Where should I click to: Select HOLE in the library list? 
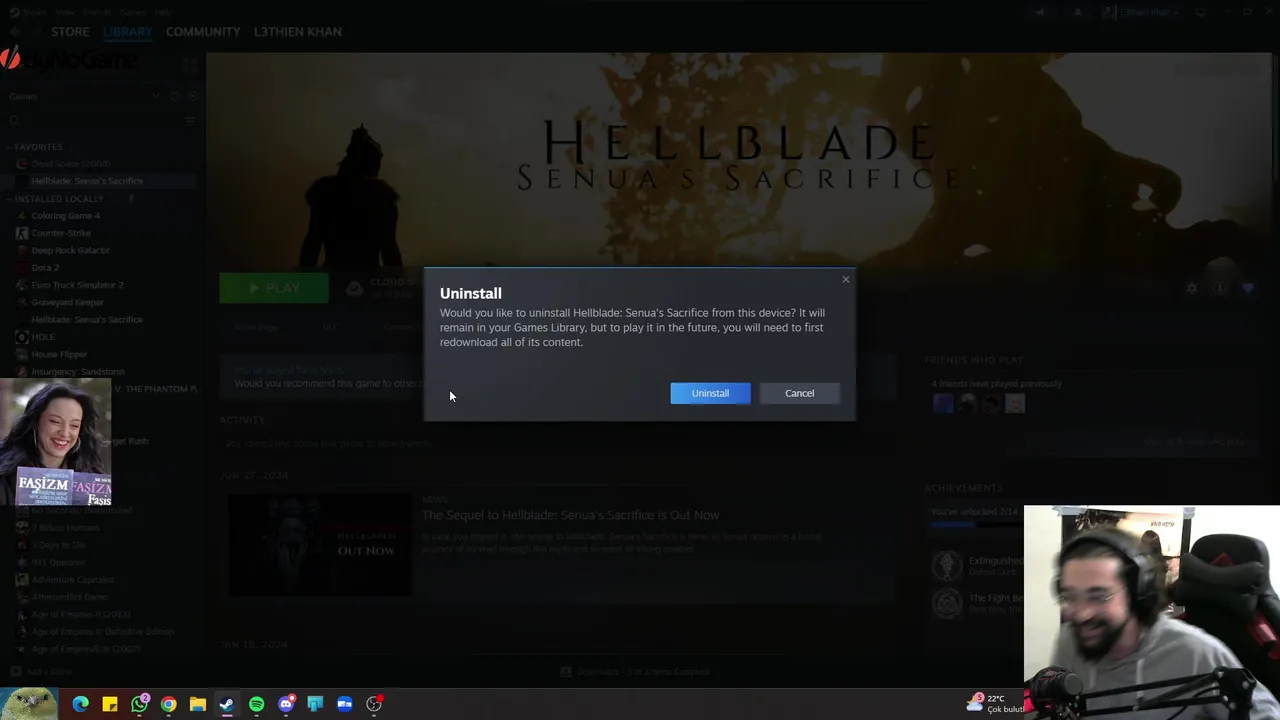tap(43, 337)
